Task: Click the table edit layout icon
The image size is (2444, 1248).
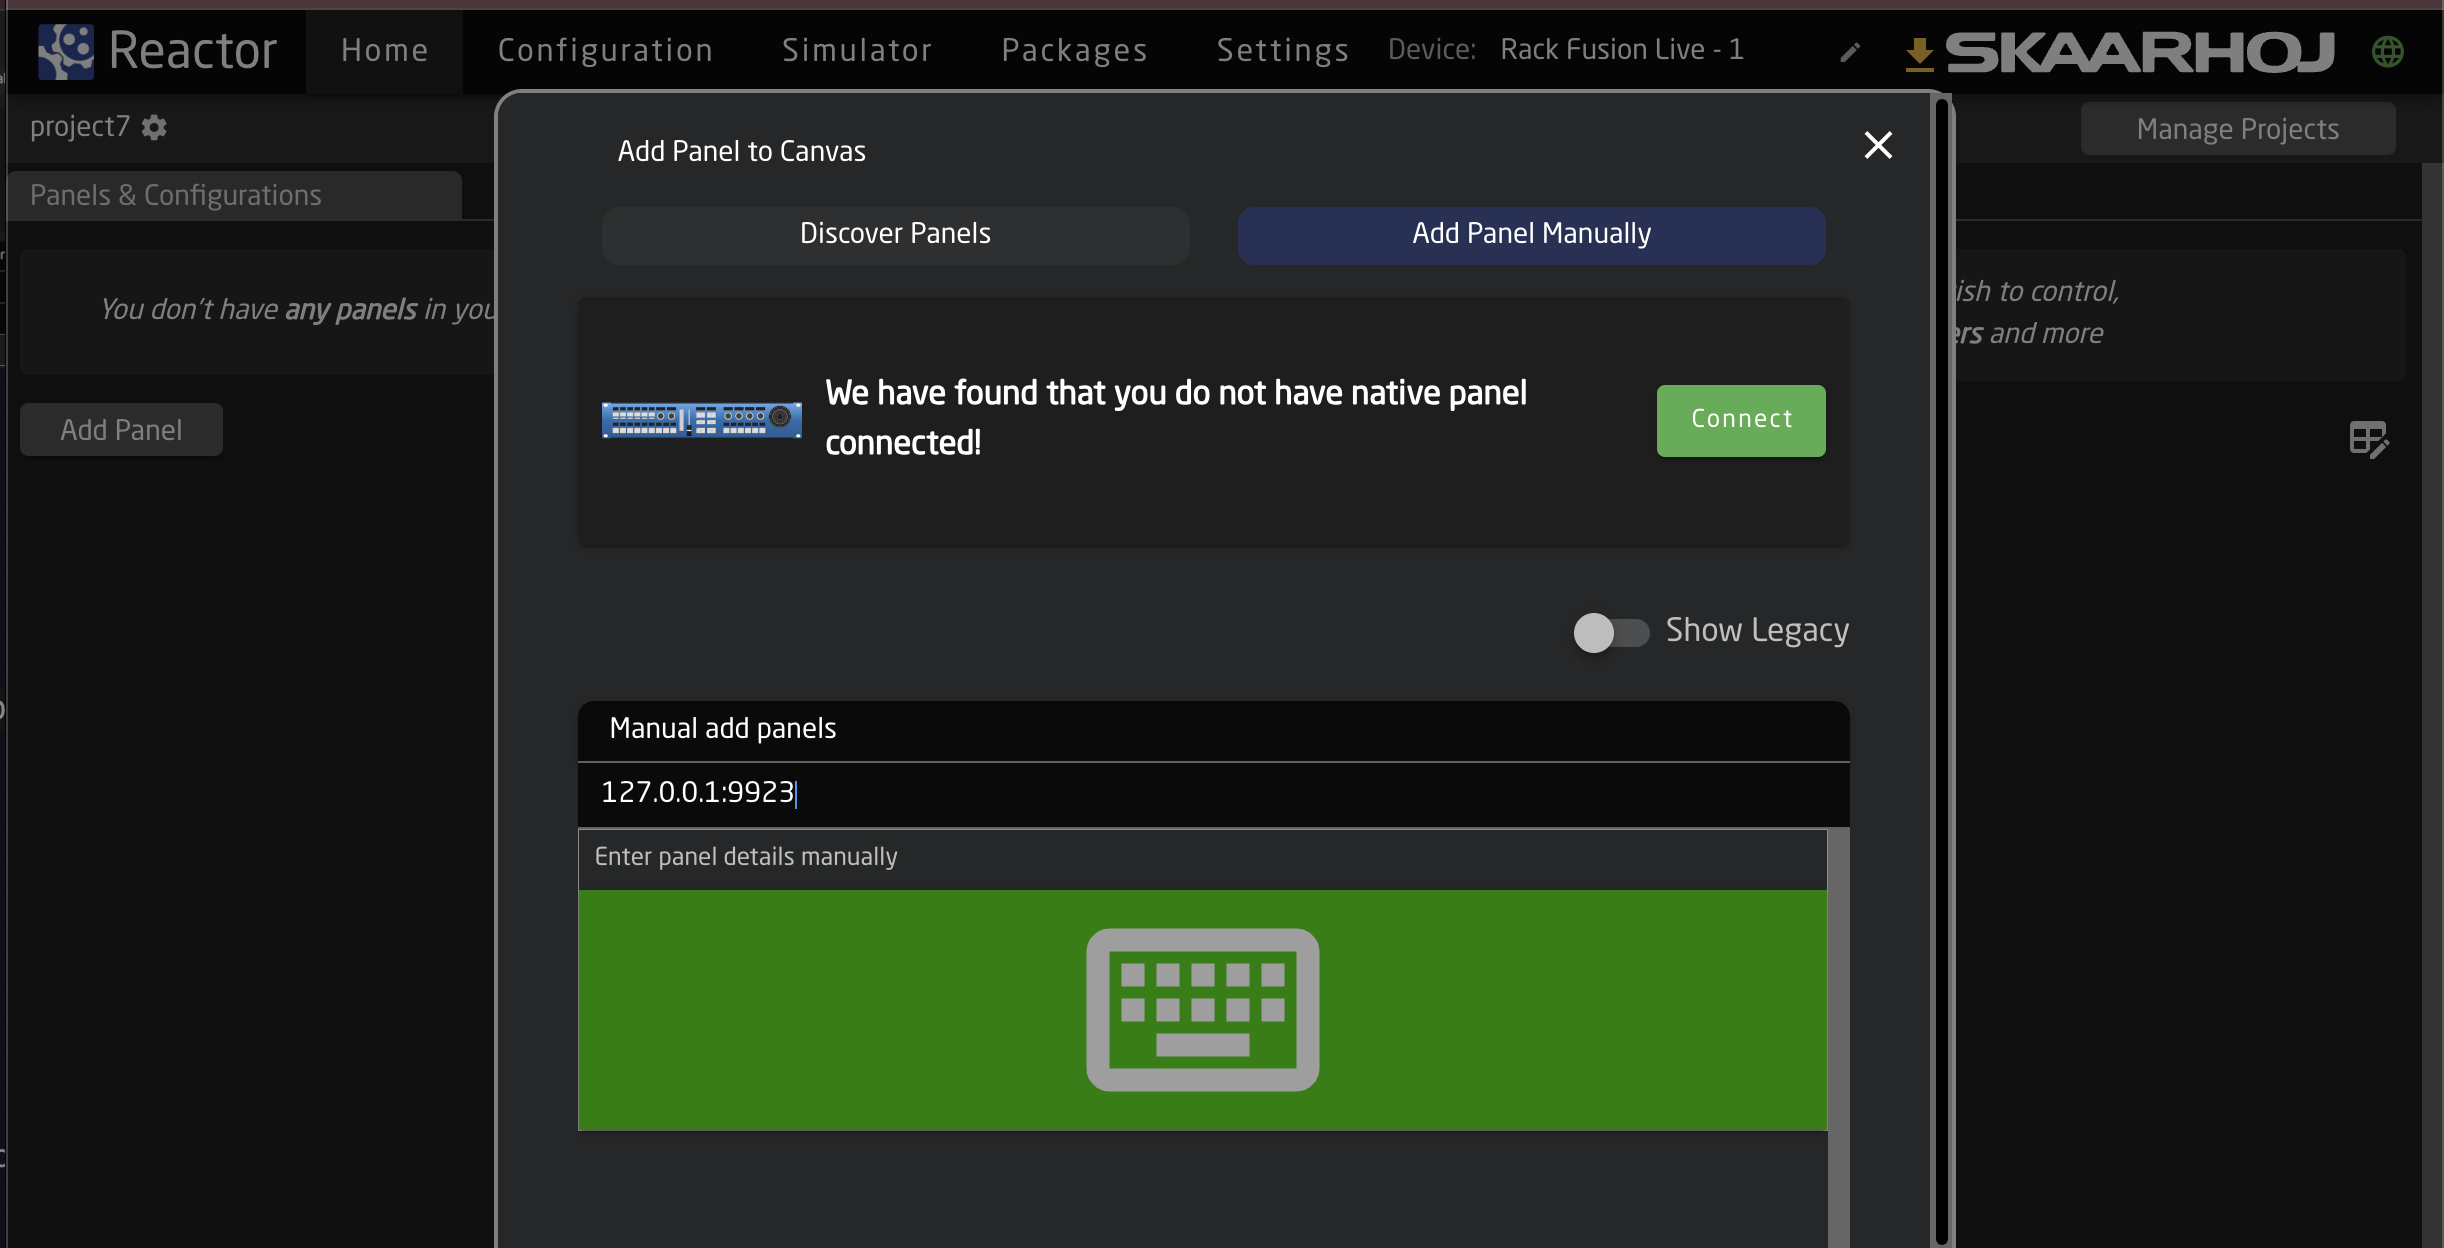Action: (2368, 439)
